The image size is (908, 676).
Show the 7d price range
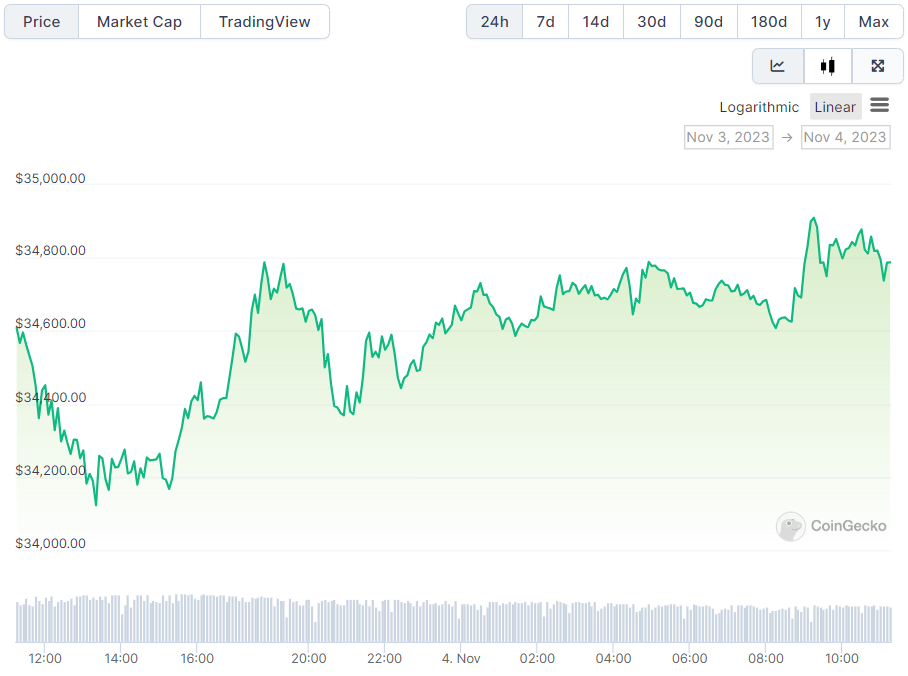point(545,22)
